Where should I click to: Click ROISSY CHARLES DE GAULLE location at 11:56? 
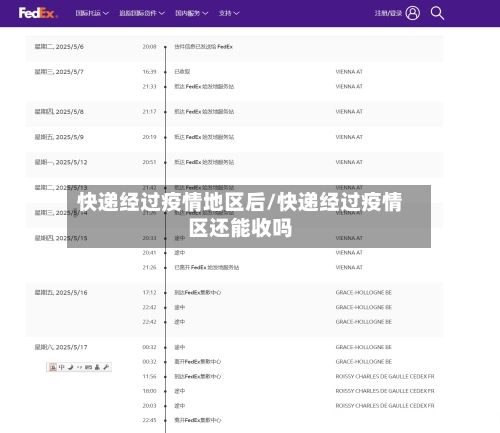click(x=385, y=376)
